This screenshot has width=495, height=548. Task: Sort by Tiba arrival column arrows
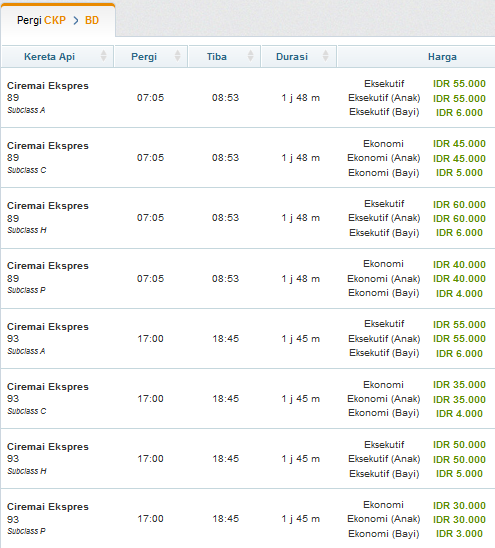tap(250, 56)
